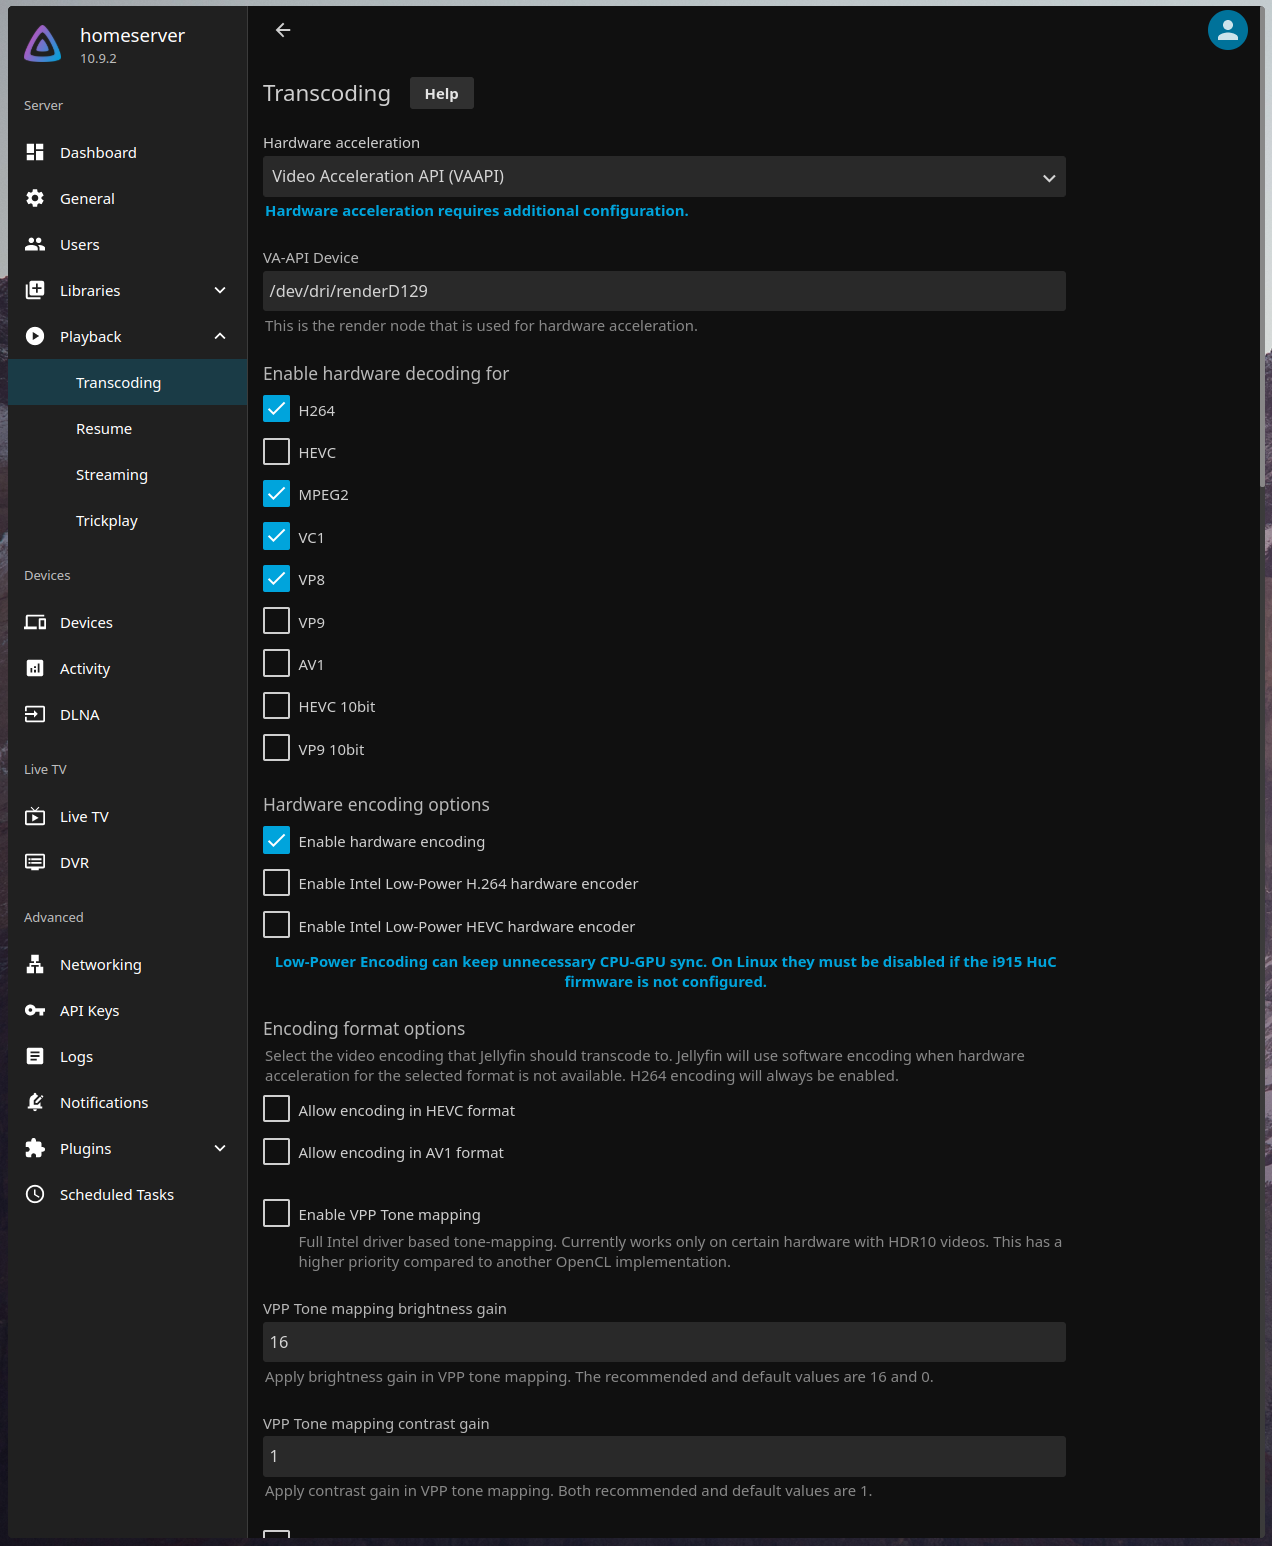Go to Trickplay in the sidebar
Screen dimensions: 1272x1546
(107, 521)
